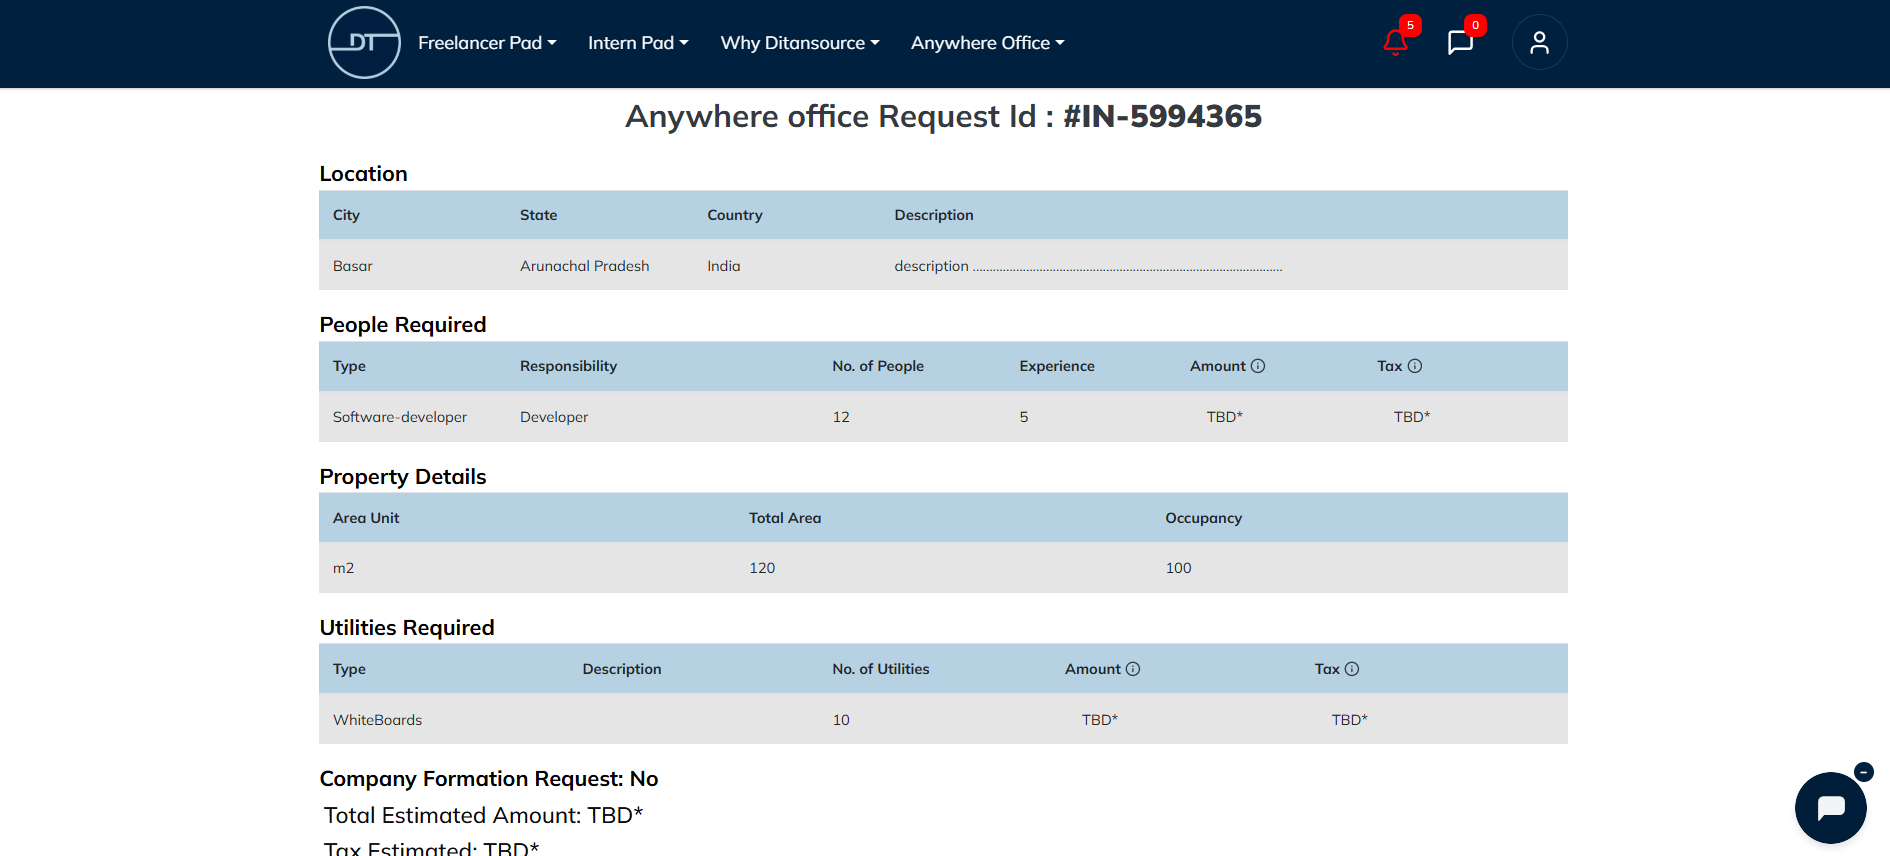The height and width of the screenshot is (856, 1890).
Task: Click the area unit value m2
Action: tap(343, 568)
